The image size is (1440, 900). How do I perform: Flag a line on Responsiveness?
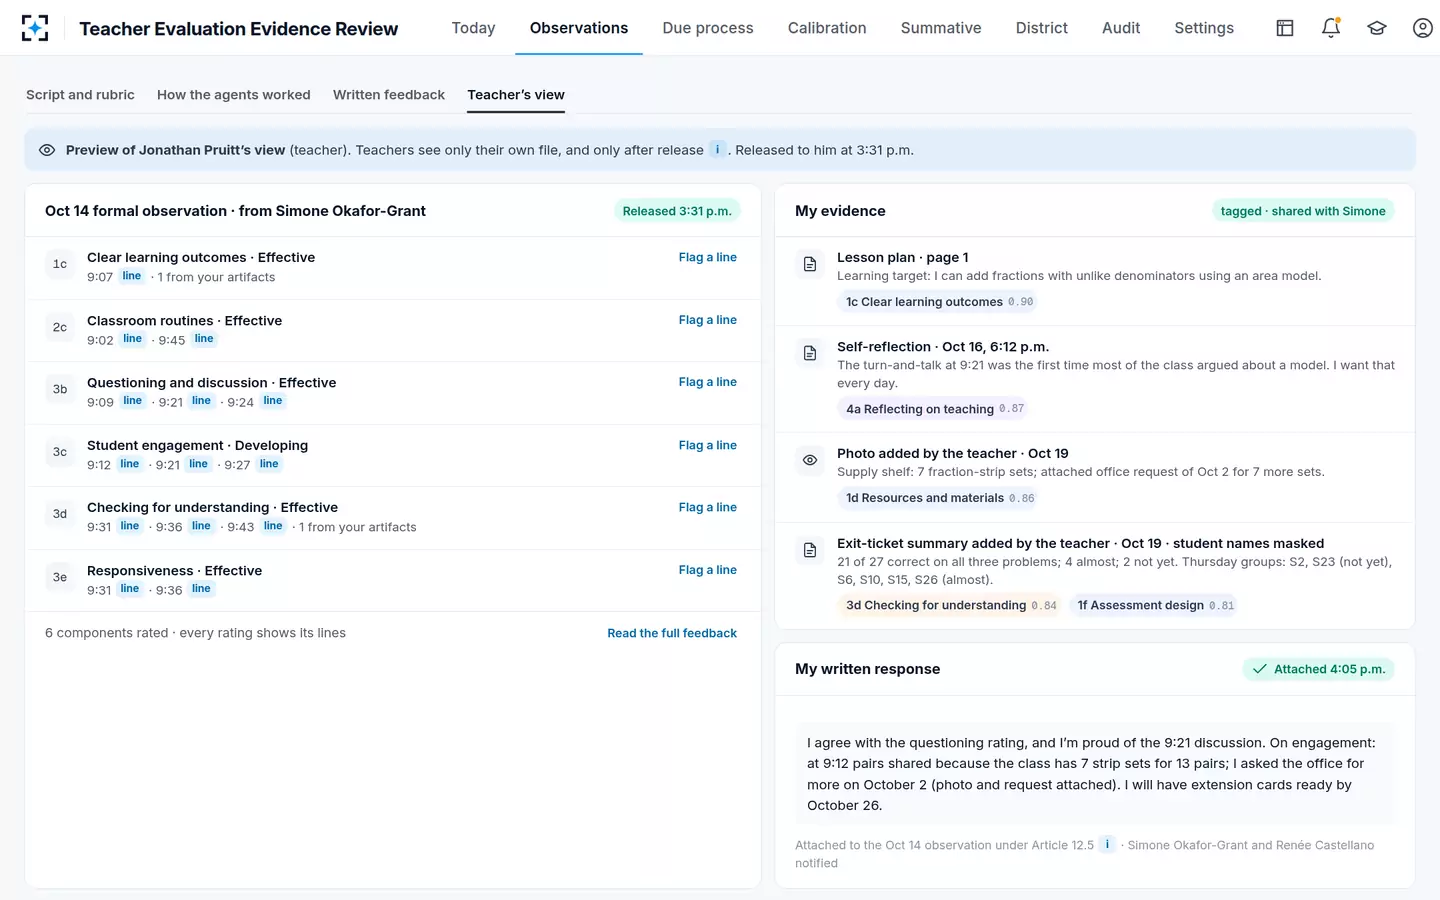pyautogui.click(x=707, y=570)
